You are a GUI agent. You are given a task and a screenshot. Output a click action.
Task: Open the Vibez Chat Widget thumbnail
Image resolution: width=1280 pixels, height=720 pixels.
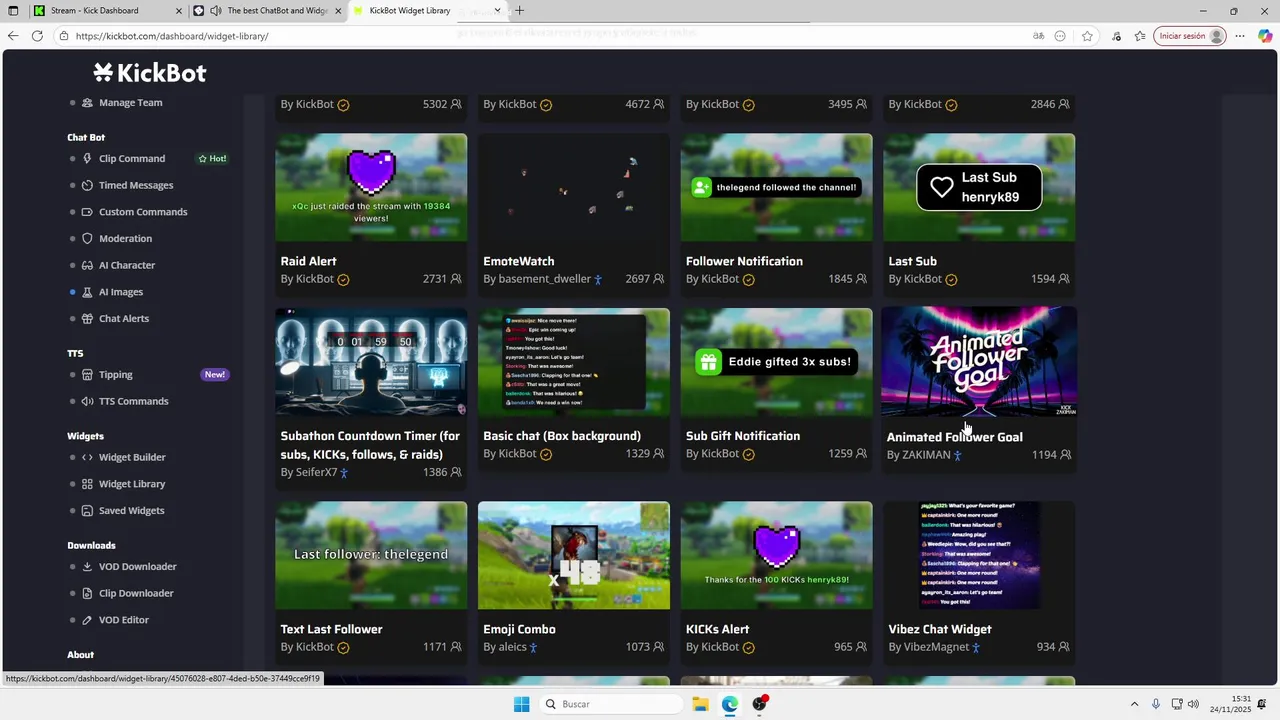979,555
